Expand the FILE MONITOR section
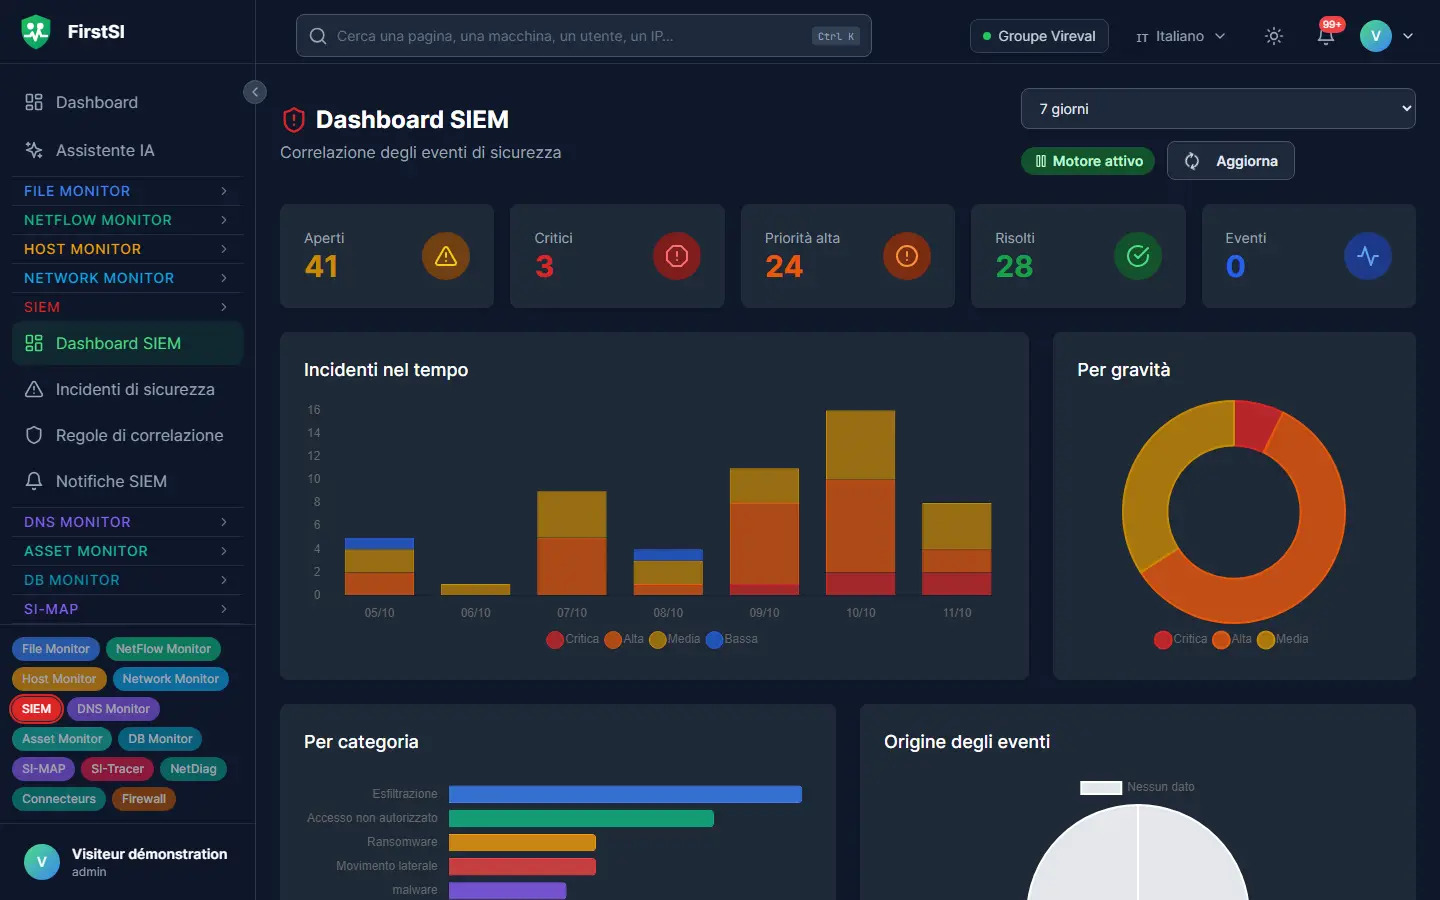The width and height of the screenshot is (1440, 900). (127, 191)
